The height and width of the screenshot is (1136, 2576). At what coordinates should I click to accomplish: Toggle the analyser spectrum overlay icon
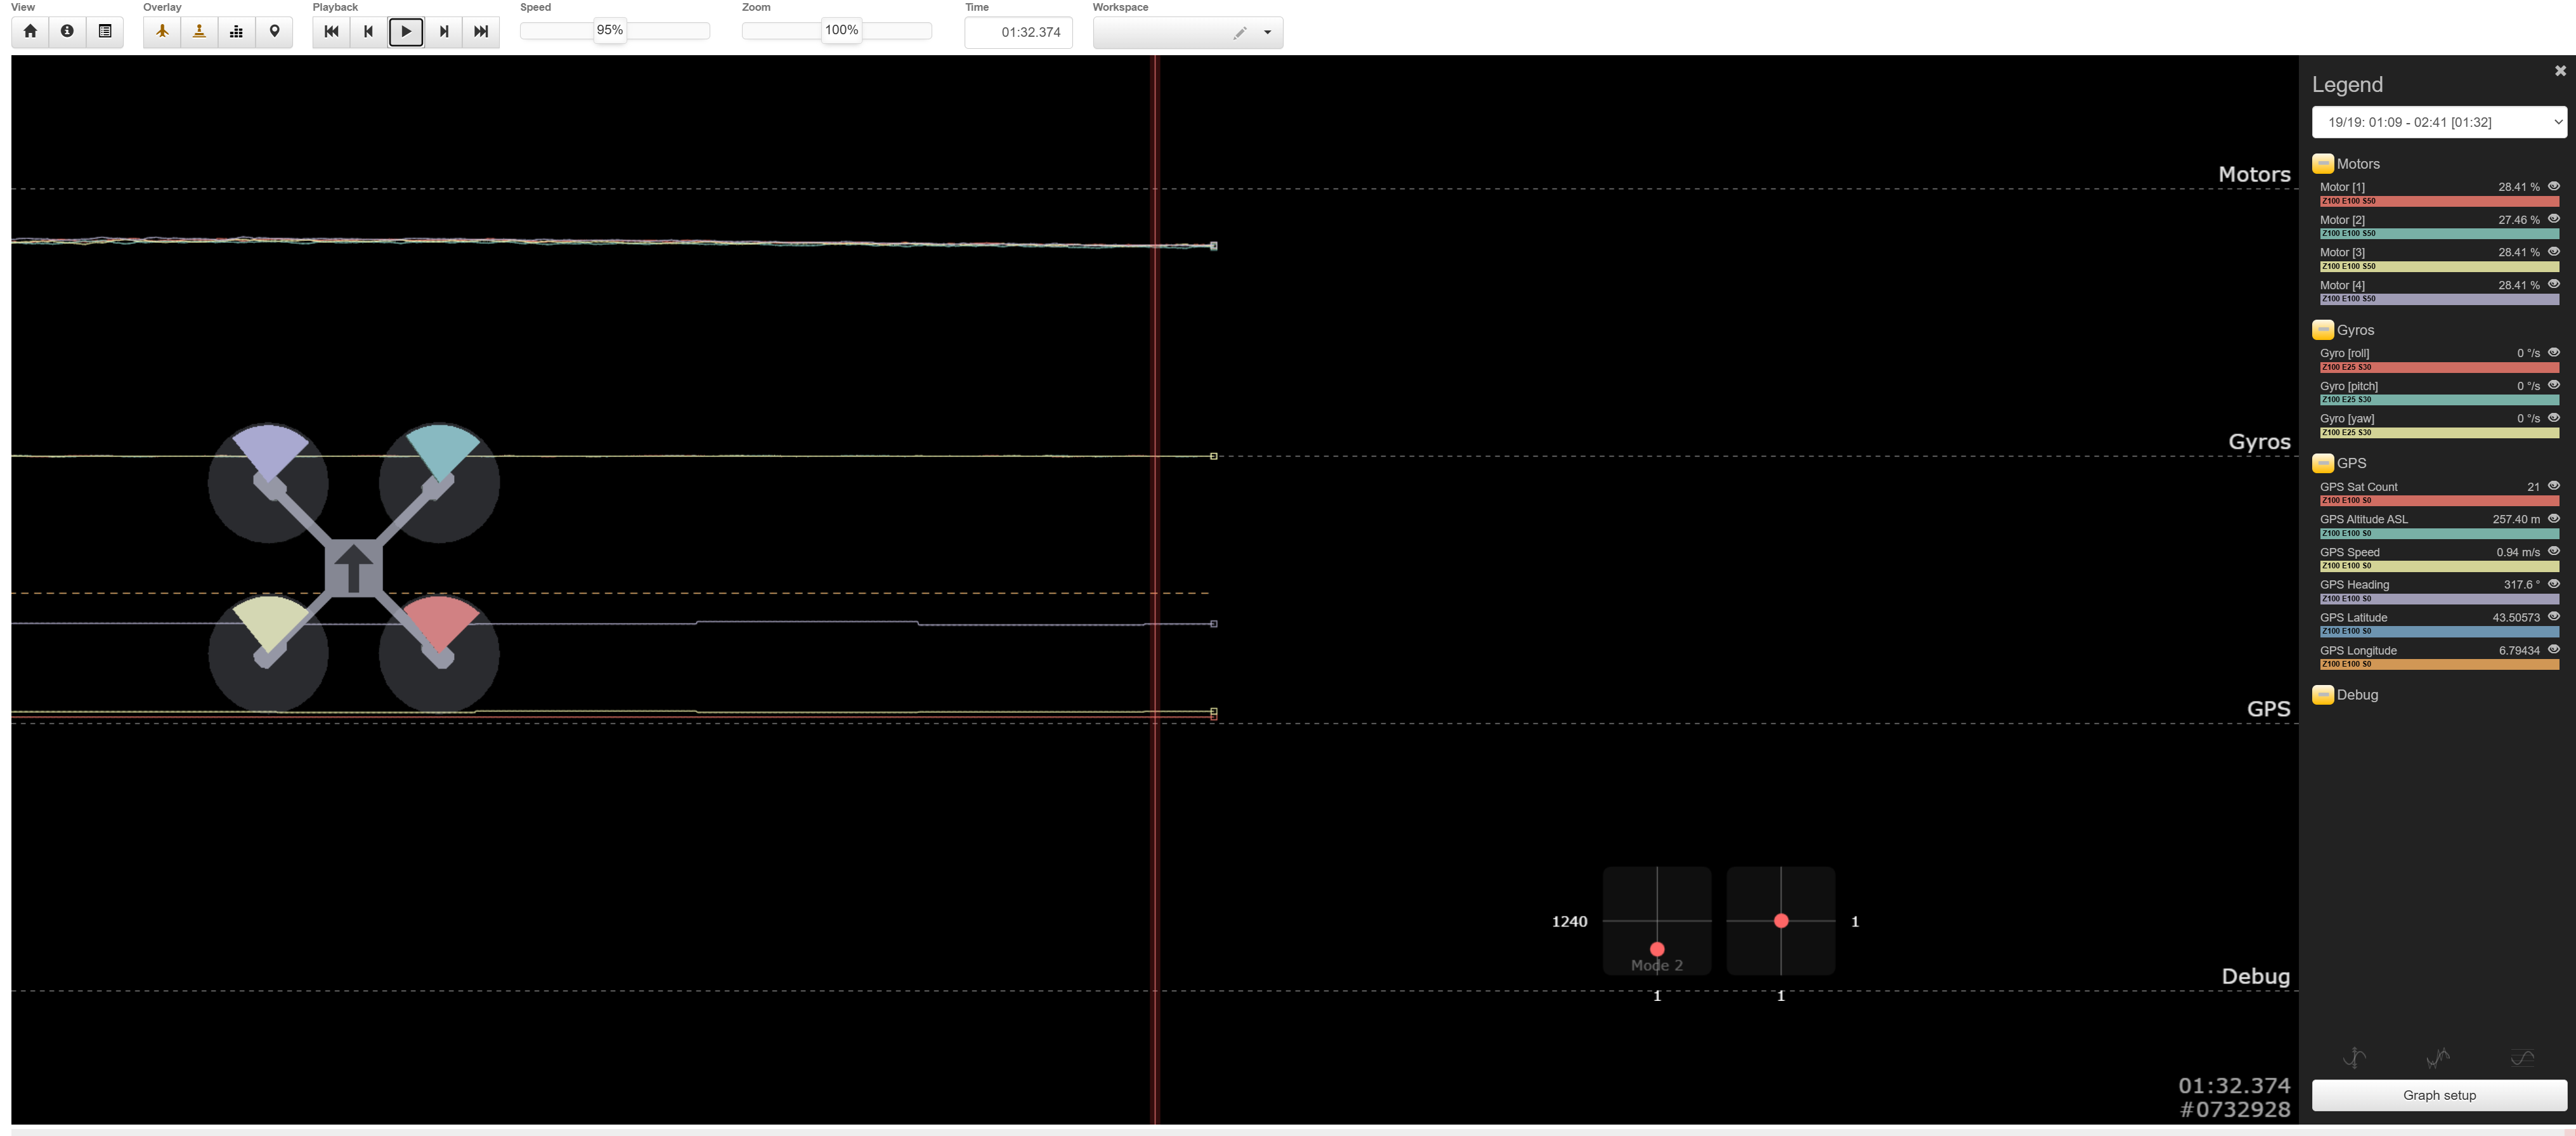click(236, 31)
